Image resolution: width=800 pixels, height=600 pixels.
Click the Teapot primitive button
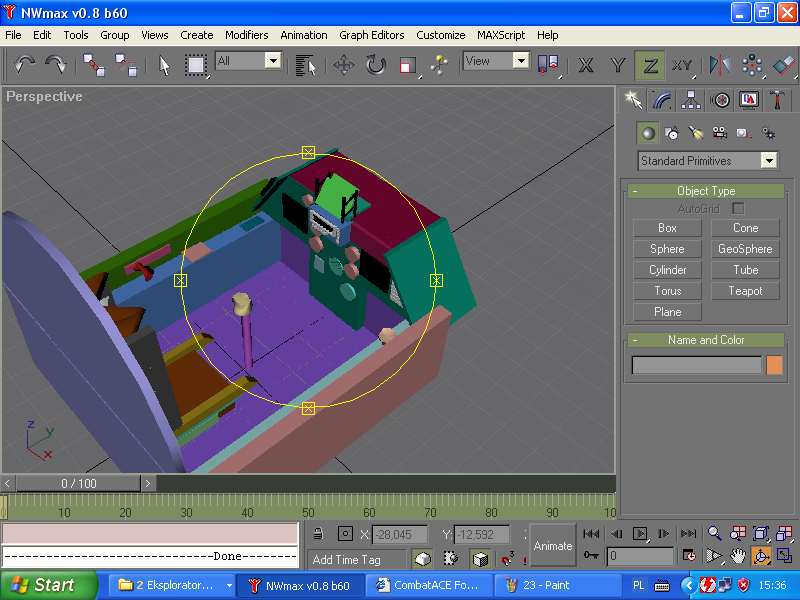745,291
